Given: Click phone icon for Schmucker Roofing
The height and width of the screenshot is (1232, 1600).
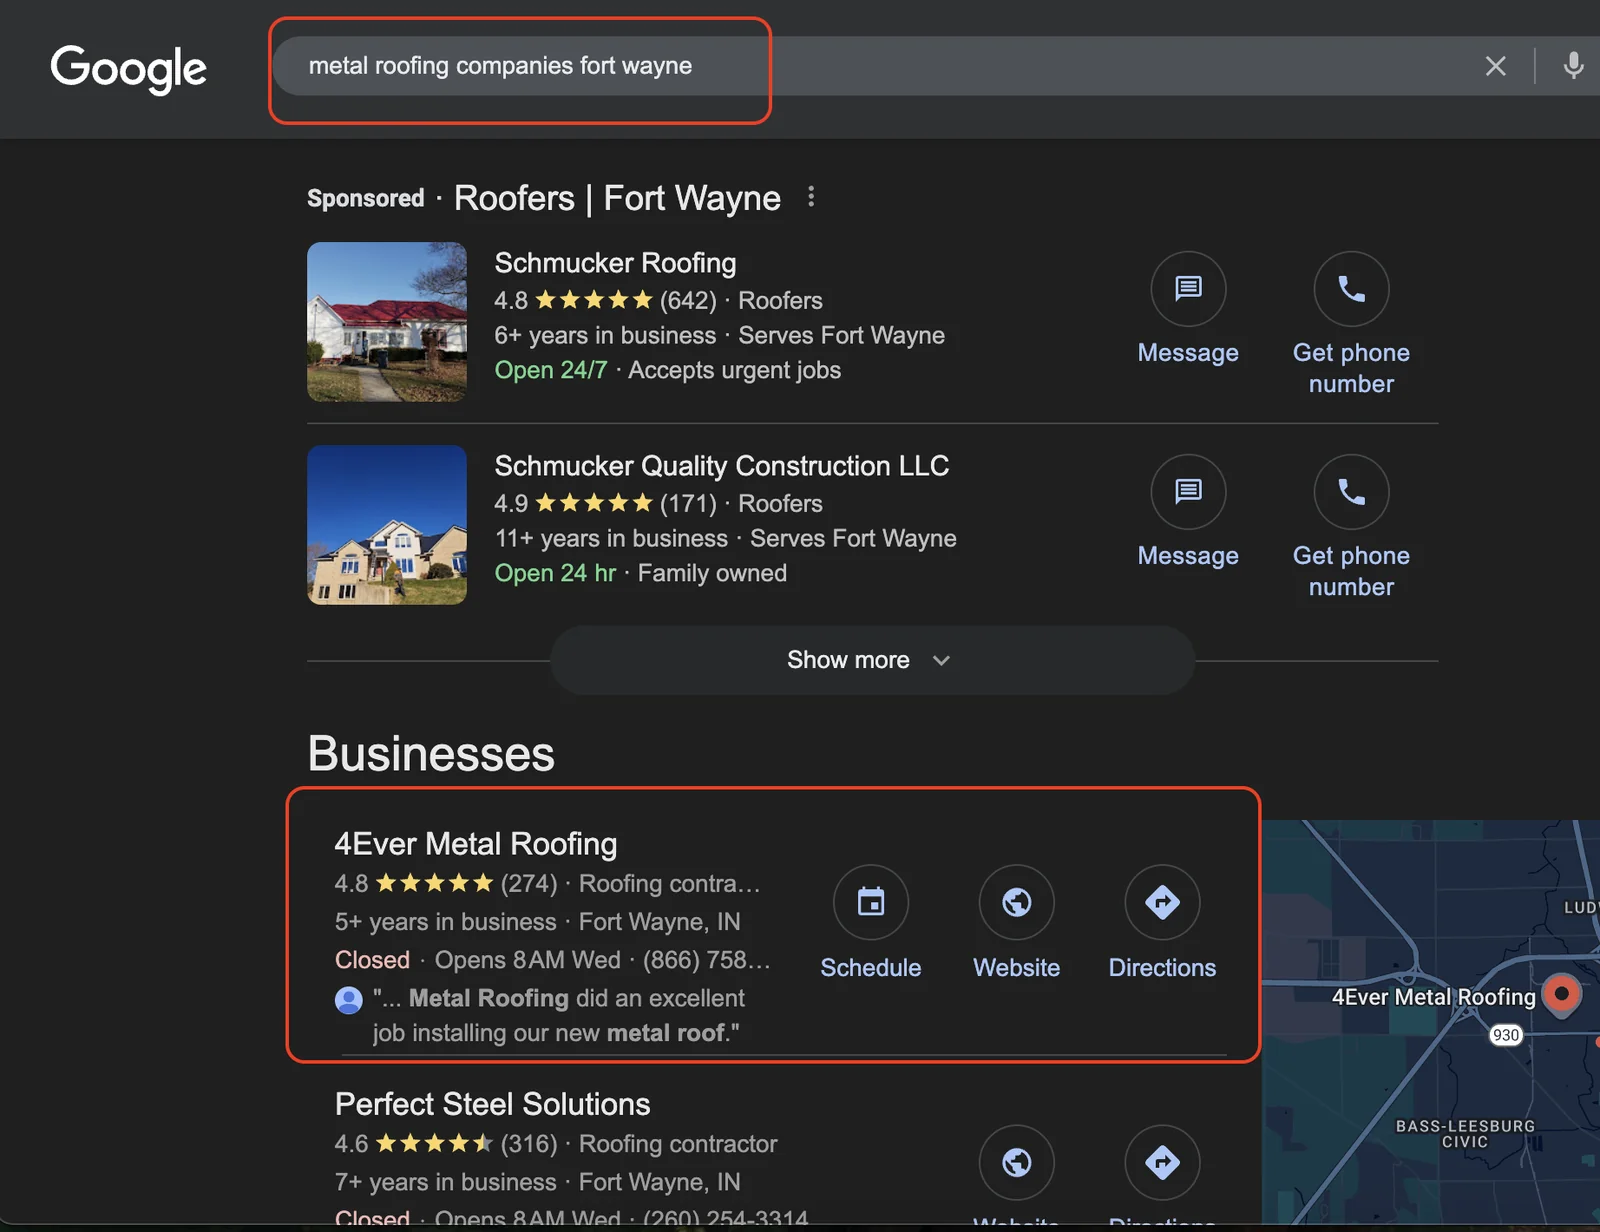Looking at the screenshot, I should 1351,289.
